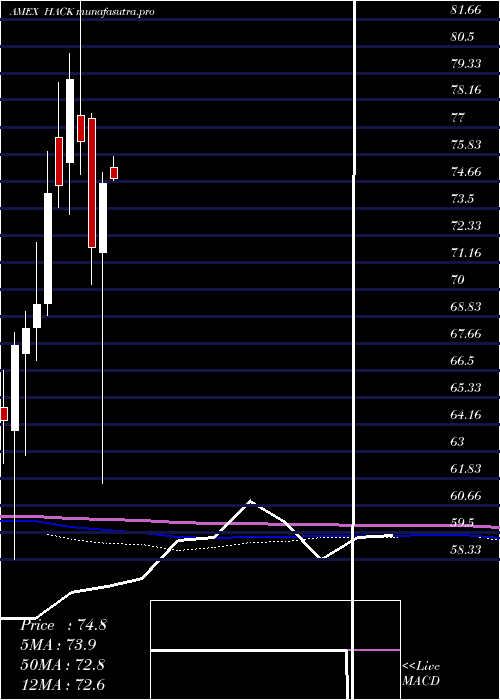
Task: Click the 74.66 price axis label
Action: point(466,172)
